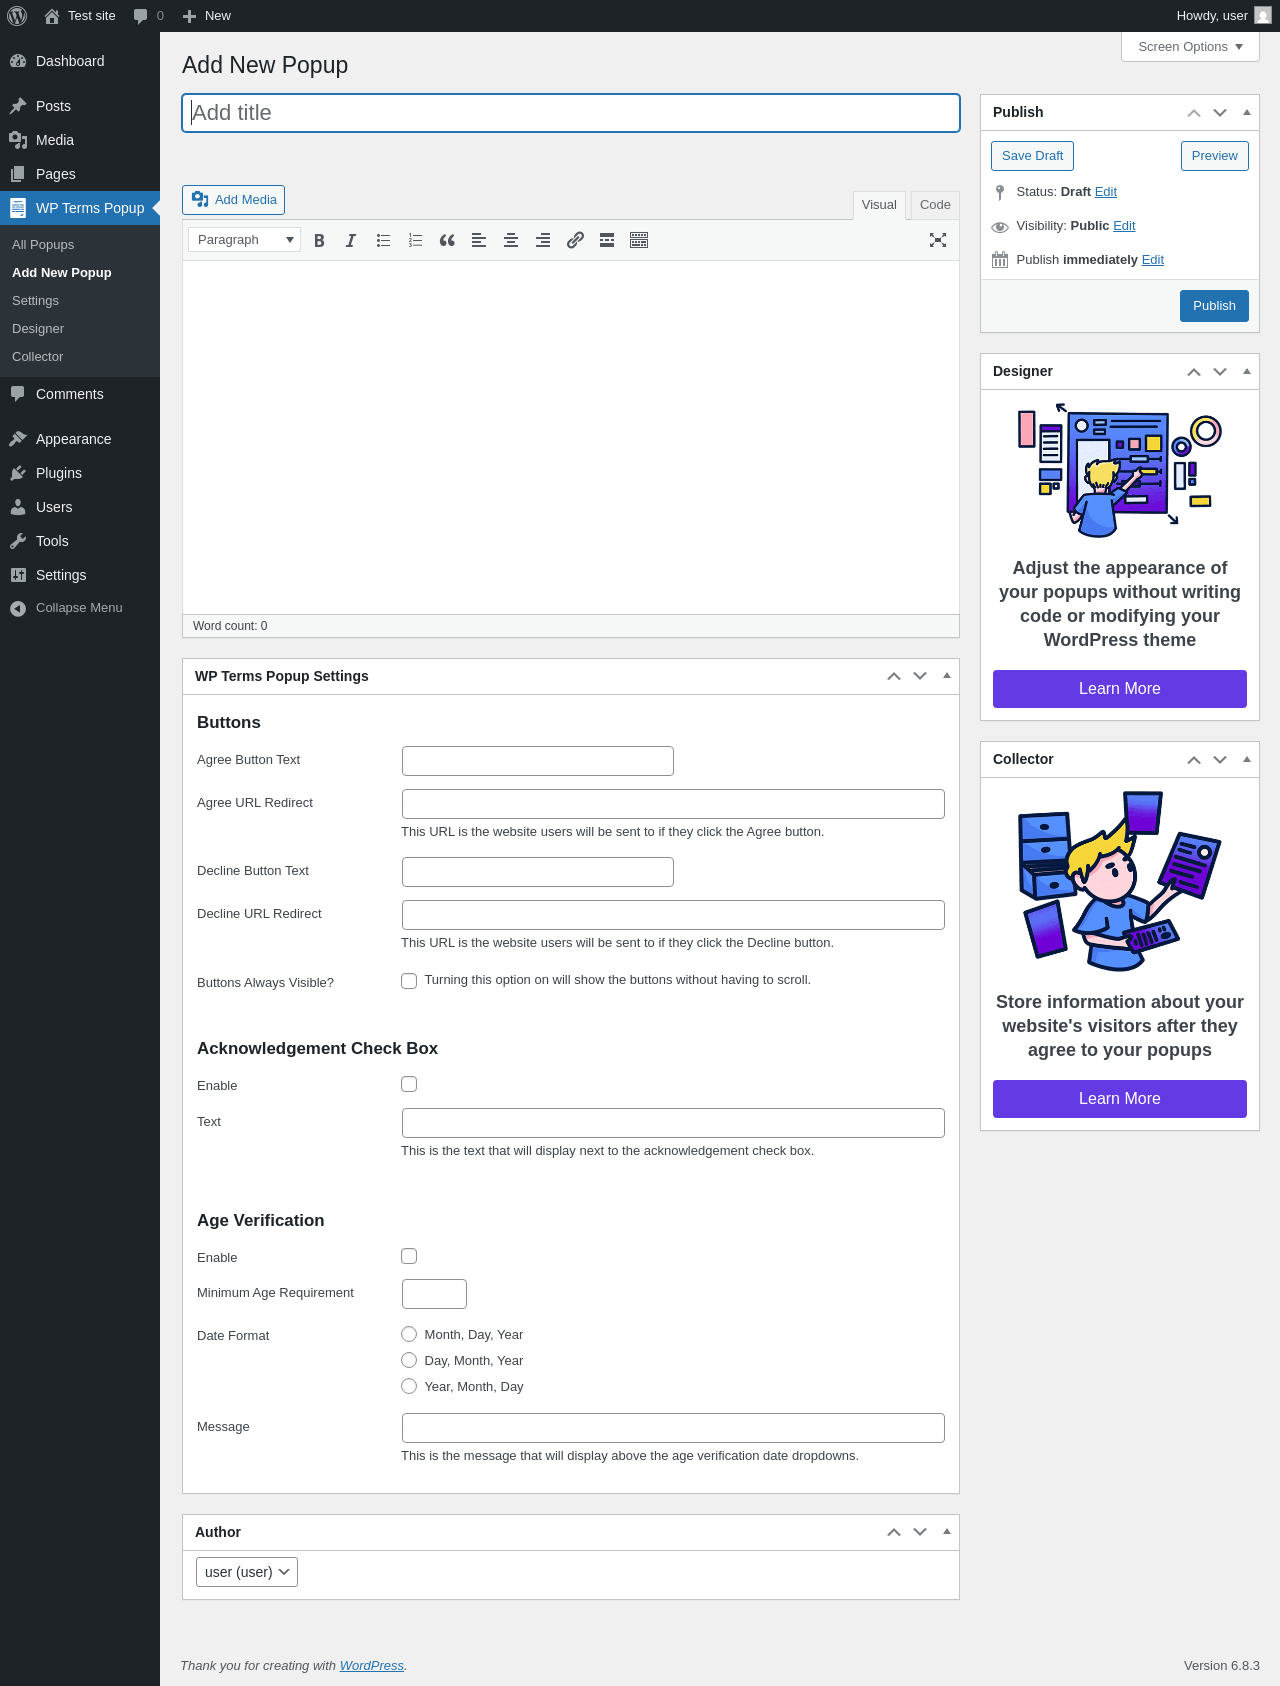
Task: Collapse the Designer panel
Action: click(1247, 372)
